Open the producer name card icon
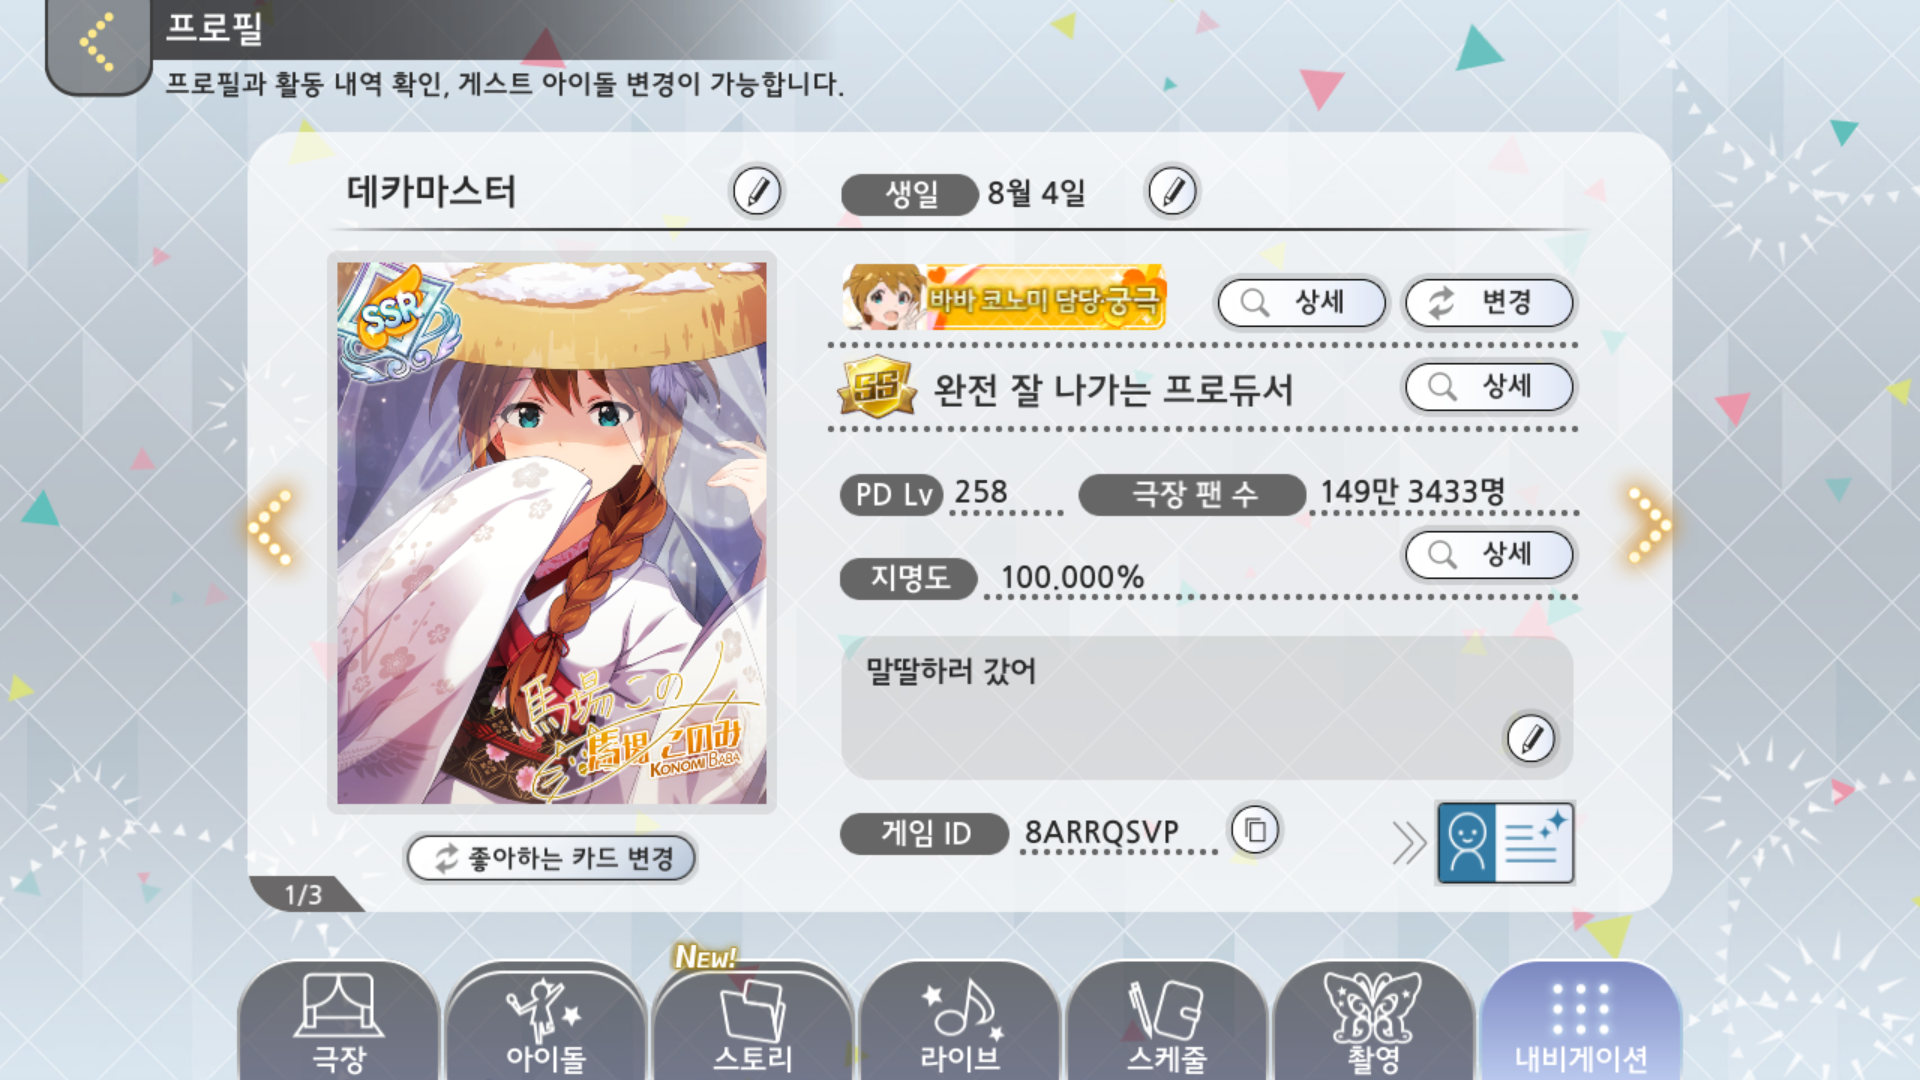The image size is (1920, 1080). (1505, 843)
